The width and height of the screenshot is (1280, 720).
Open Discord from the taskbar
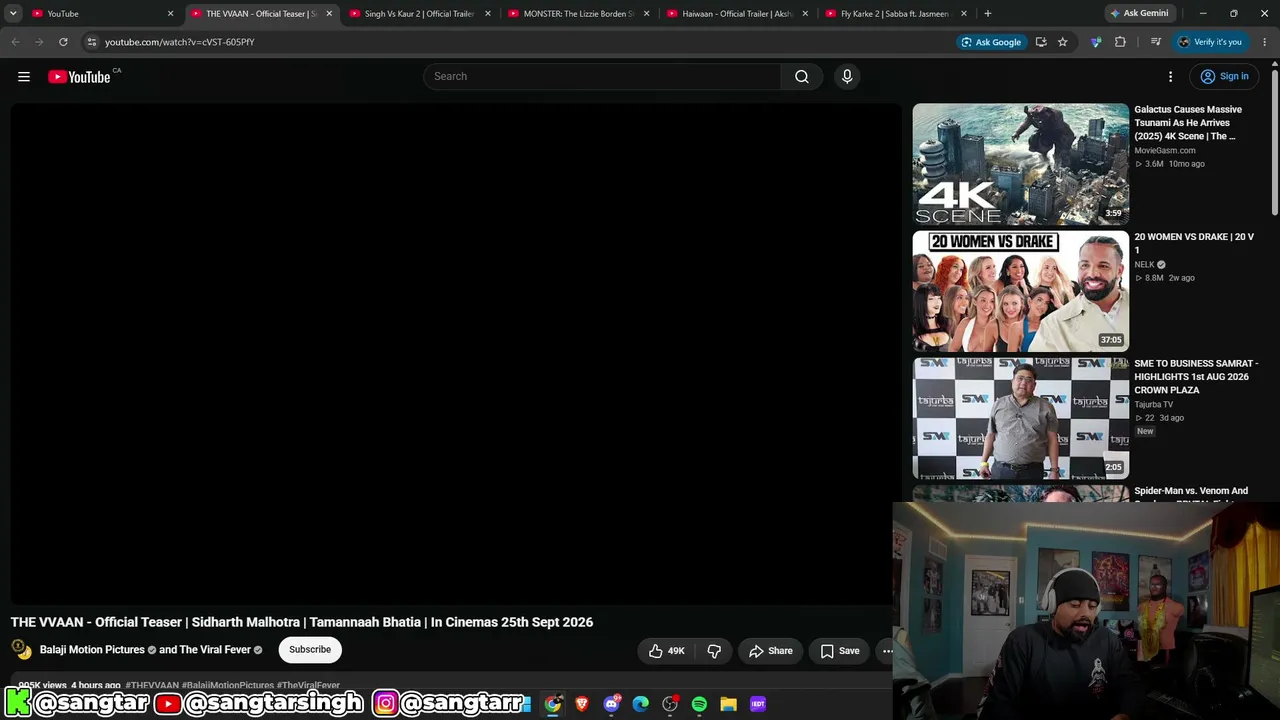(611, 704)
